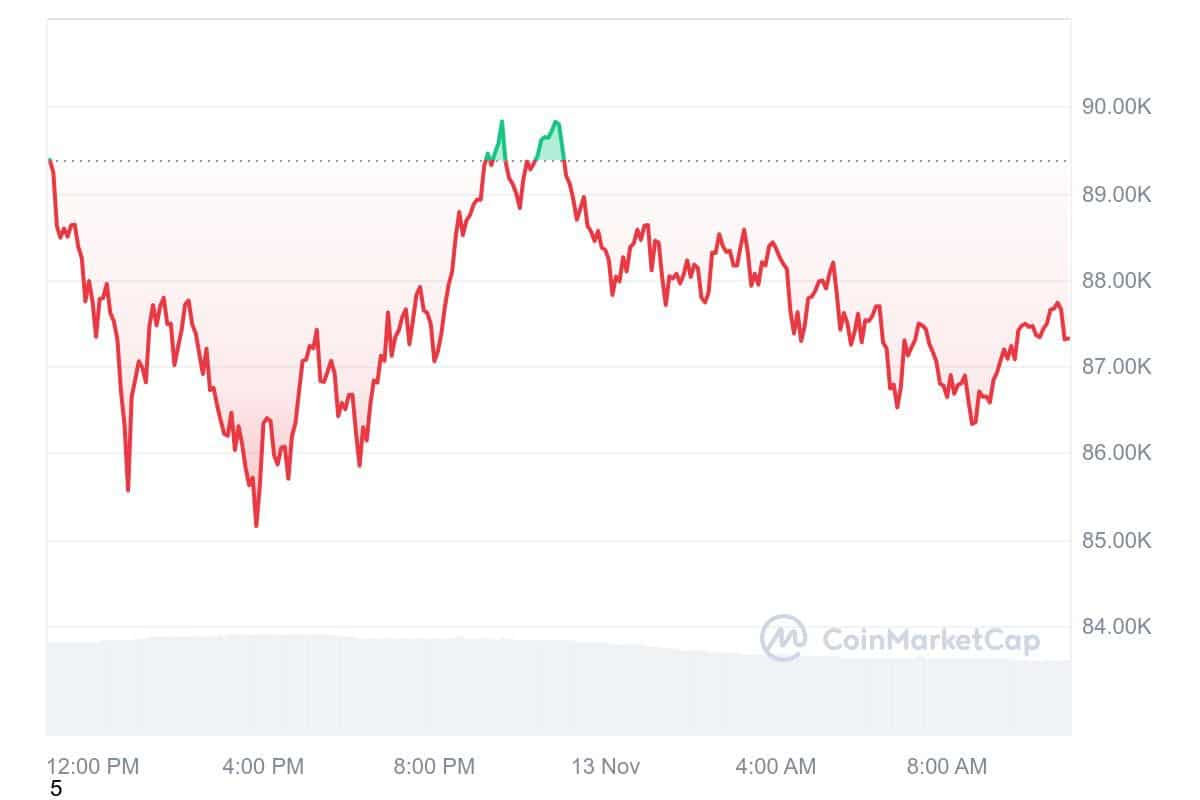Select the 13 Nov date axis label
This screenshot has width=1200, height=800.
(x=606, y=767)
